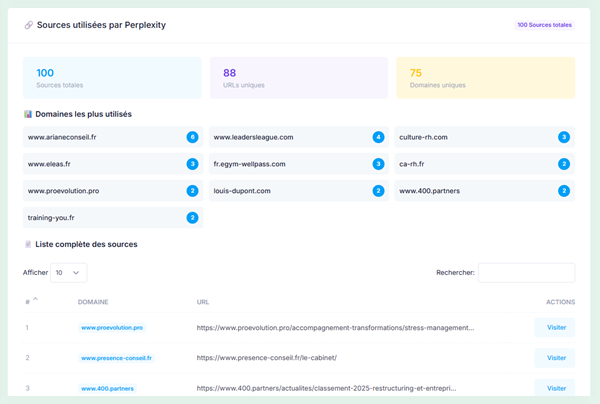Focus the Rechercher search field

pos(526,273)
